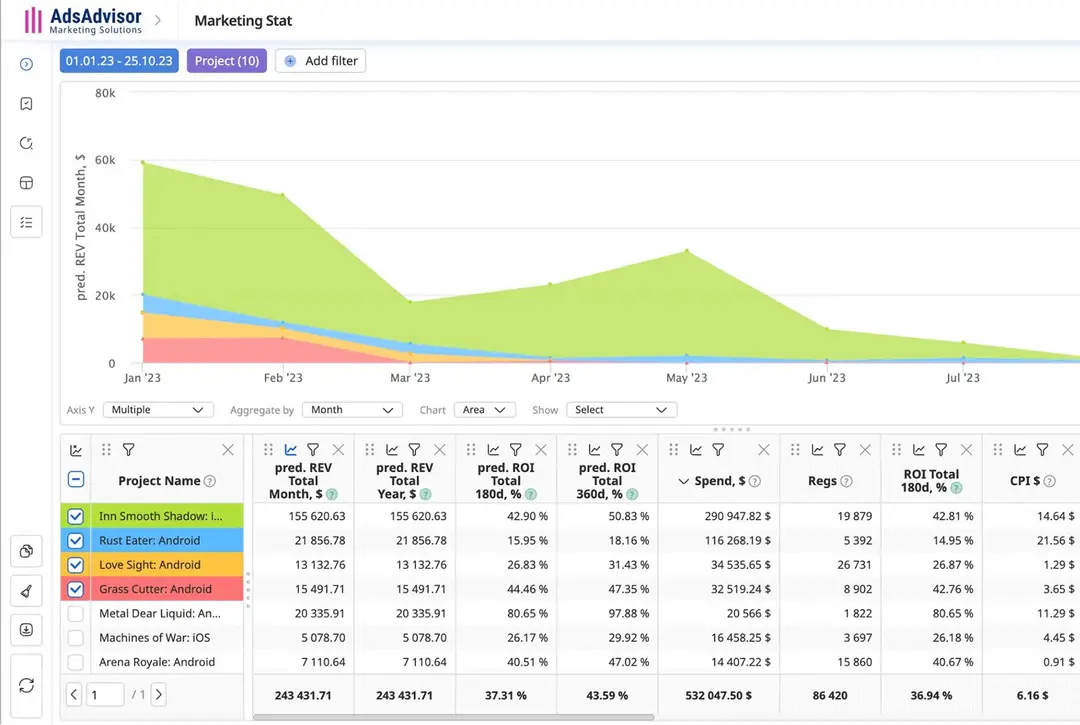
Task: Click the download icon in sidebar
Action: point(26,630)
